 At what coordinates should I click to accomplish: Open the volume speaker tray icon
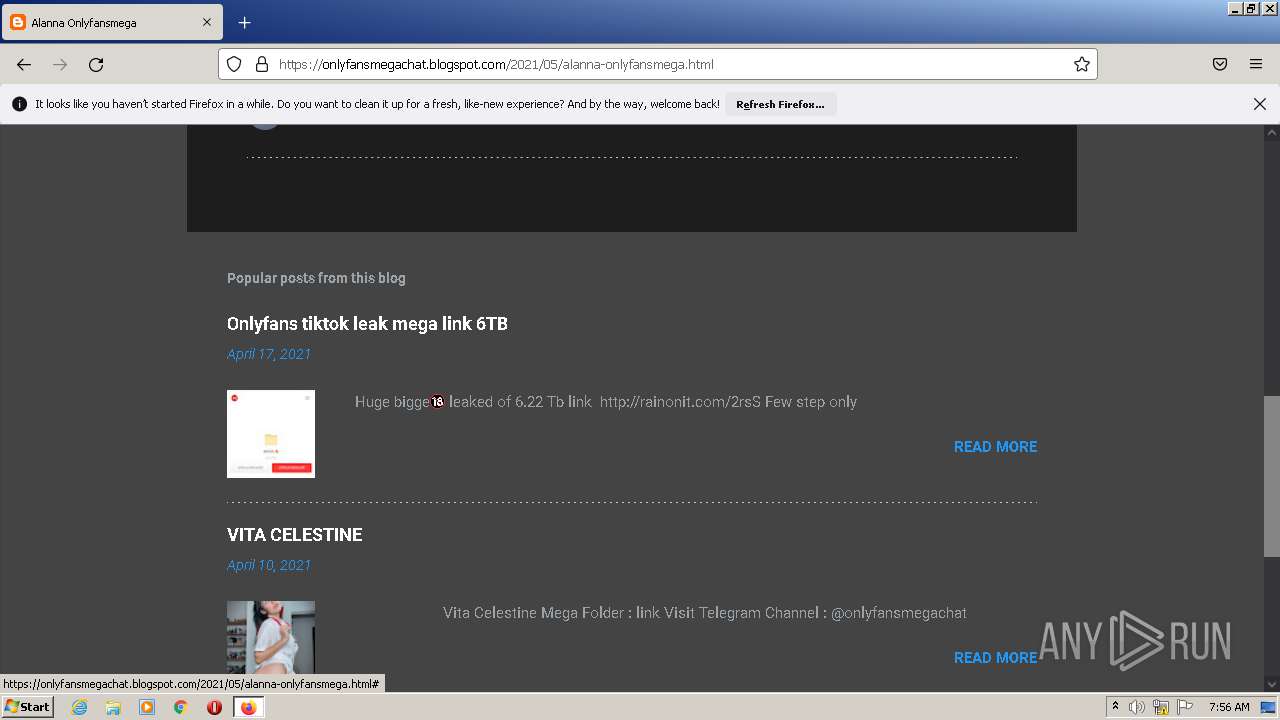(1137, 707)
